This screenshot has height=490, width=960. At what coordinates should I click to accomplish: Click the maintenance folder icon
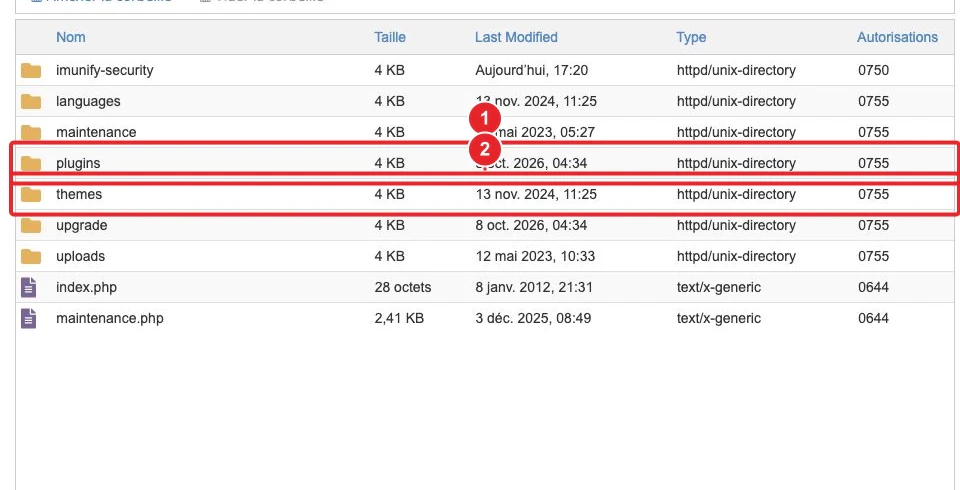pos(31,132)
